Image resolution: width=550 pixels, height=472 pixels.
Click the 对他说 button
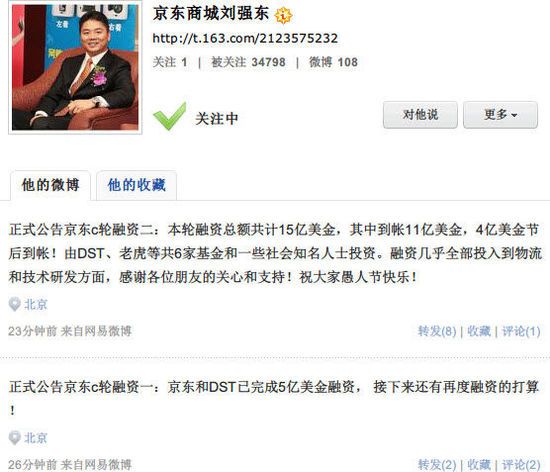[x=420, y=115]
